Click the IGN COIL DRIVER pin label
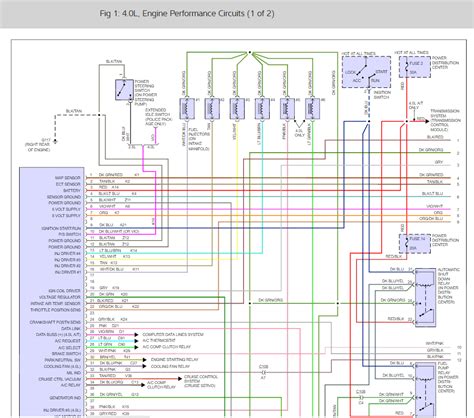This screenshot has height=418, width=474. point(65,291)
